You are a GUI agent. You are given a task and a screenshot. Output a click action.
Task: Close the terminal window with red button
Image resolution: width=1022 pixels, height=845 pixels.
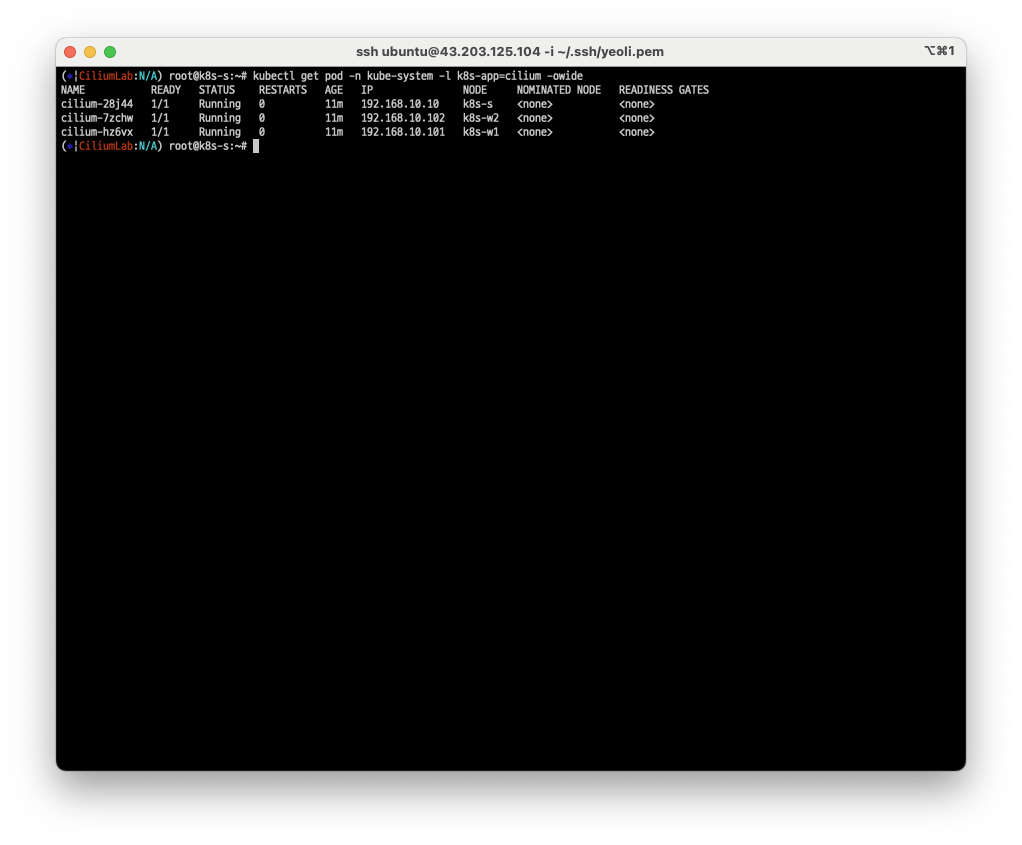70,52
